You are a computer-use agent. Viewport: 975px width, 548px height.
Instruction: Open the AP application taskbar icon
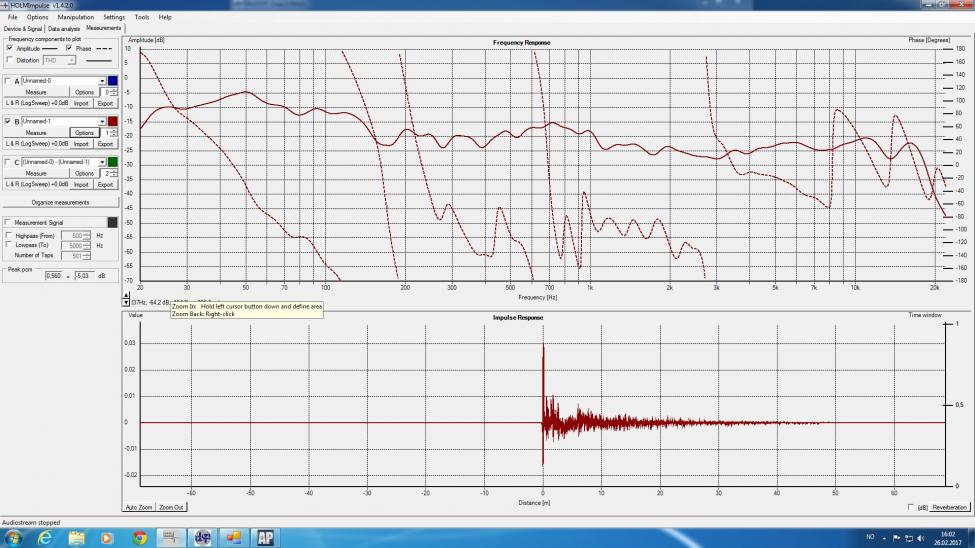click(x=266, y=537)
